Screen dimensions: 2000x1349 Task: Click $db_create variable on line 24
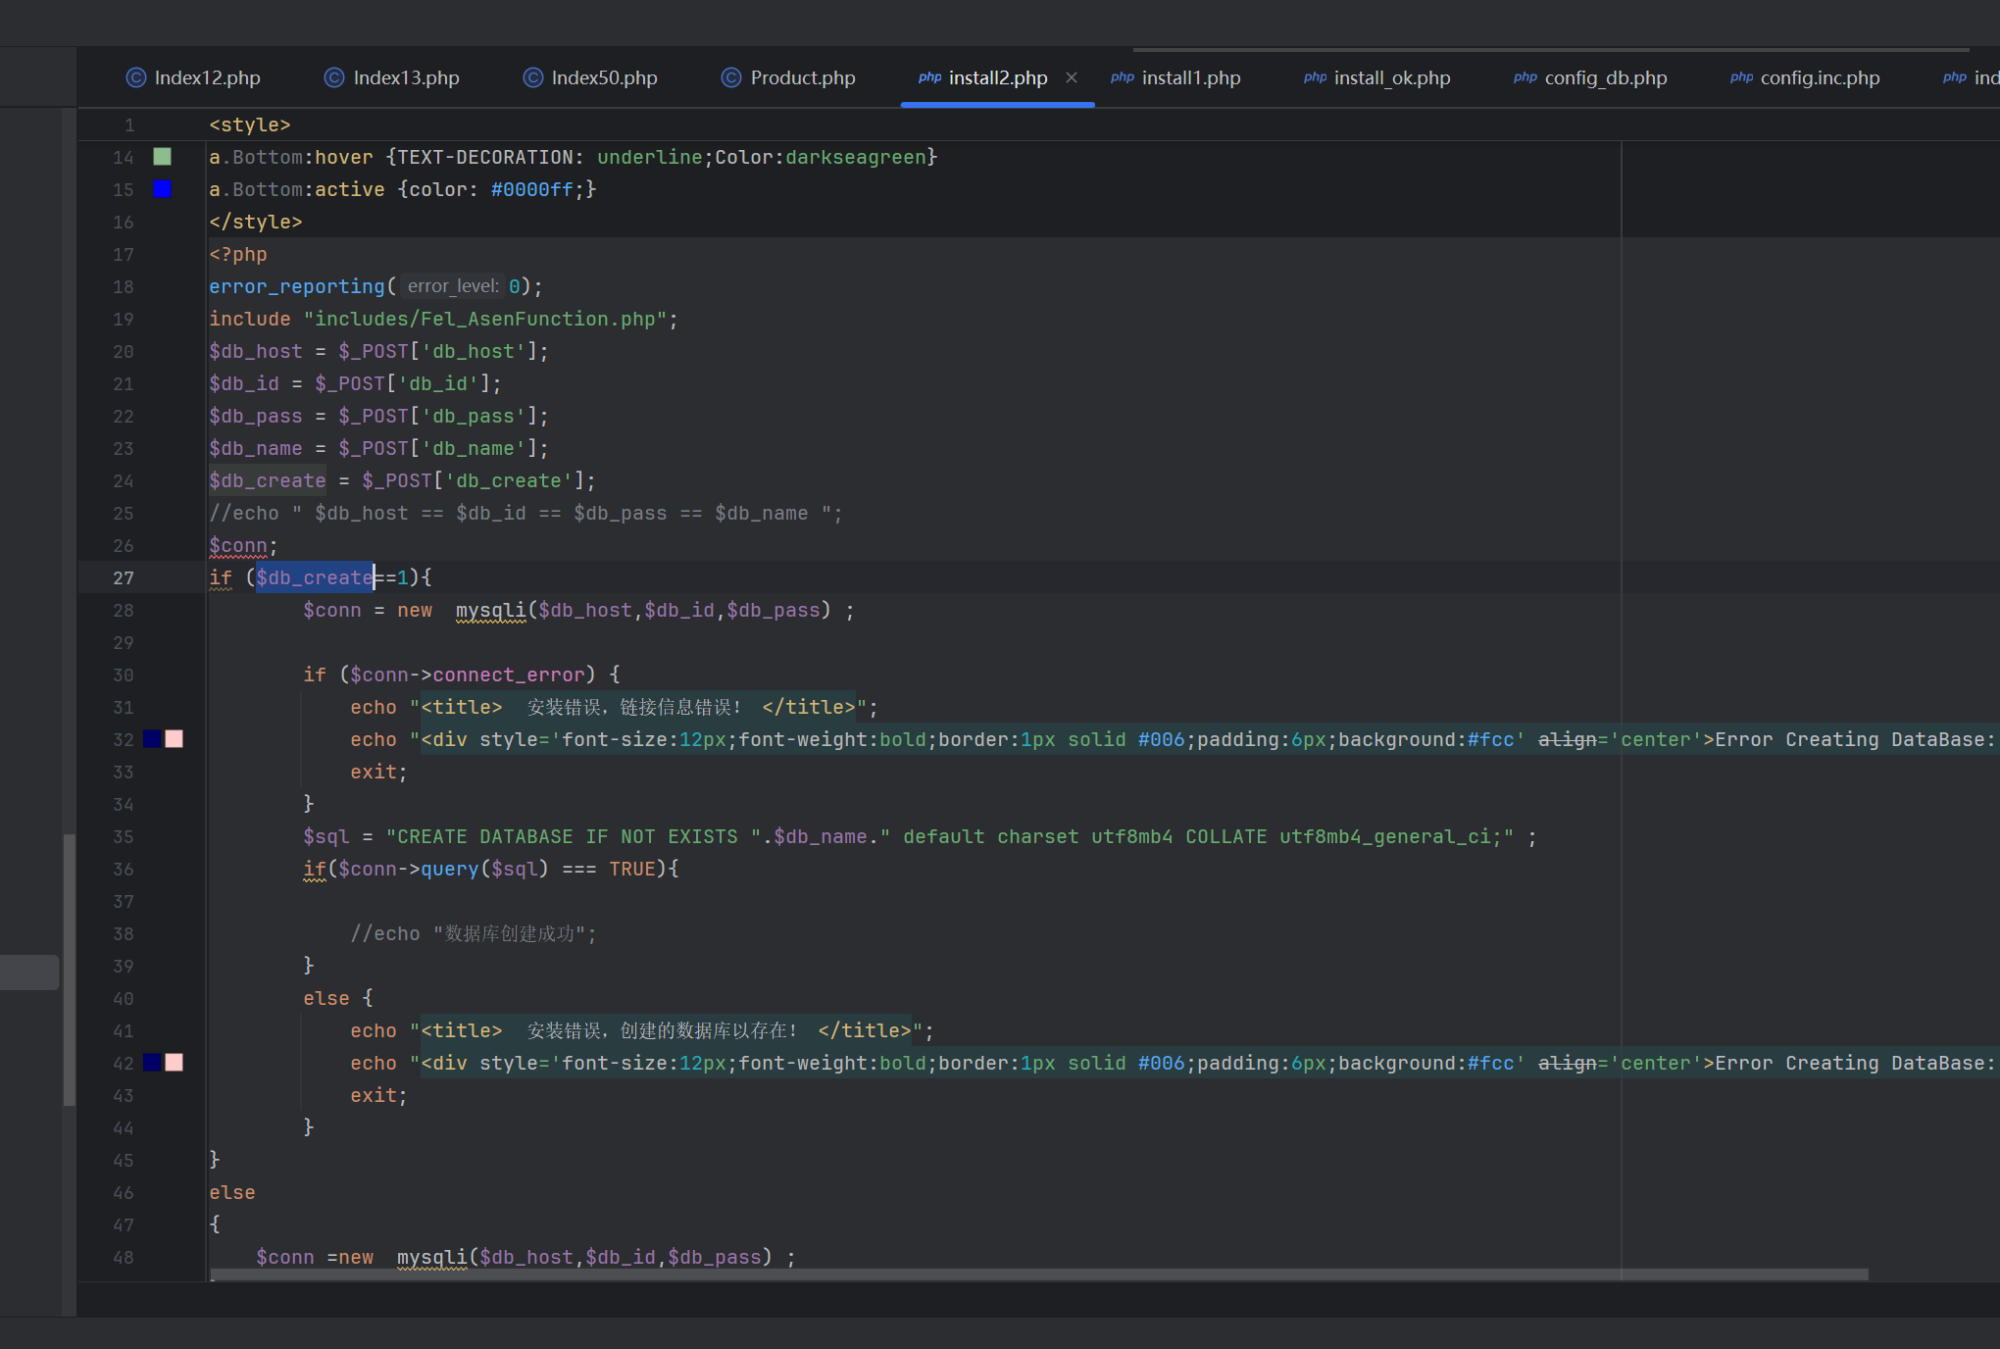pyautogui.click(x=267, y=481)
